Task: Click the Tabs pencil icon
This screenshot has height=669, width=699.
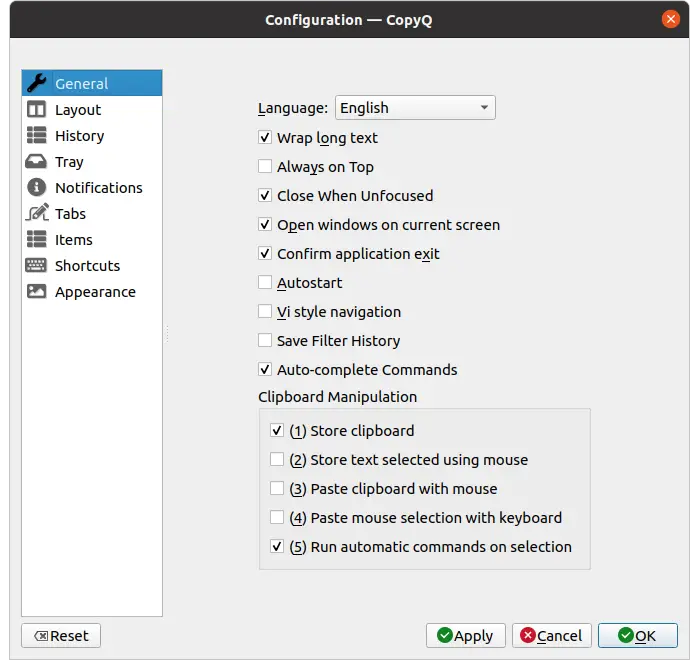Action: pyautogui.click(x=37, y=213)
